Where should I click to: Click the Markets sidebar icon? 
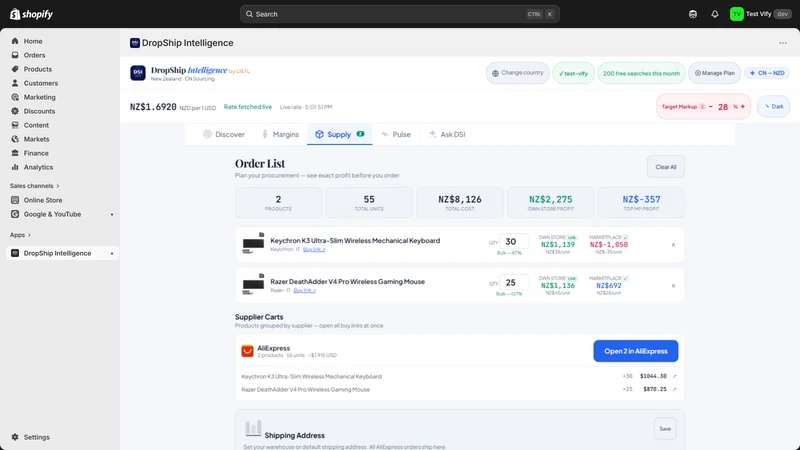point(15,139)
